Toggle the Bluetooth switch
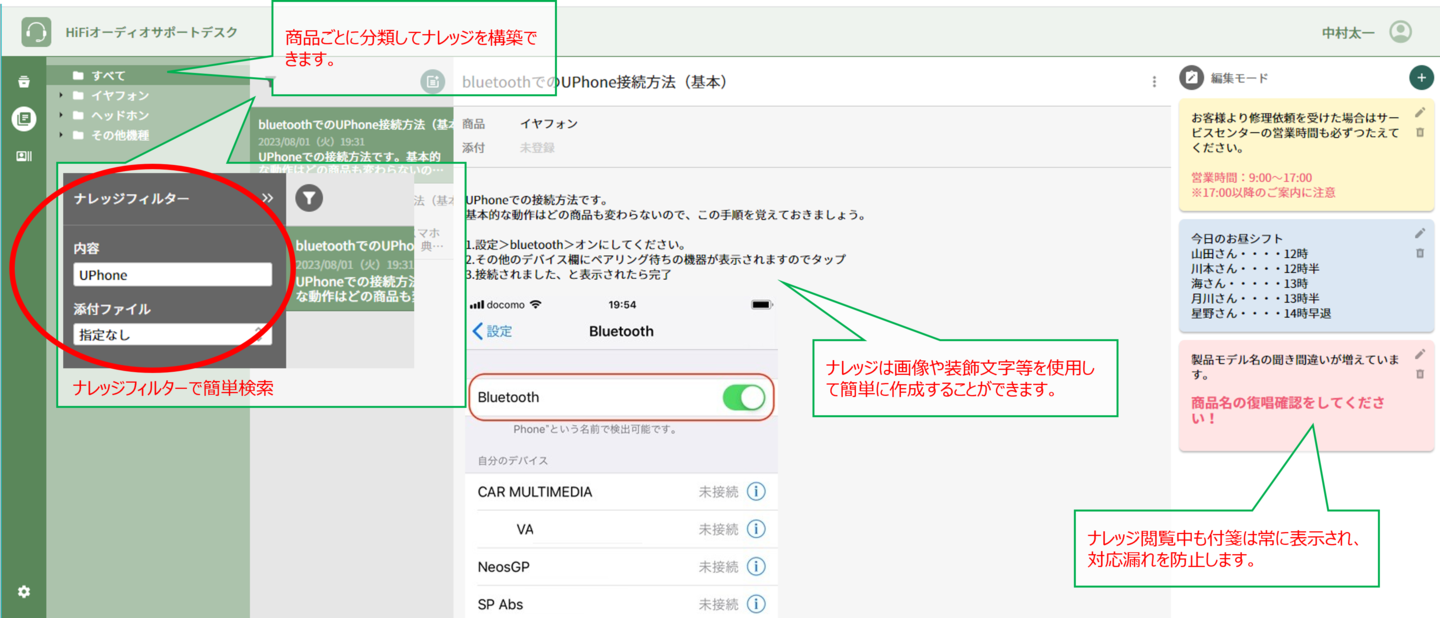 743,398
